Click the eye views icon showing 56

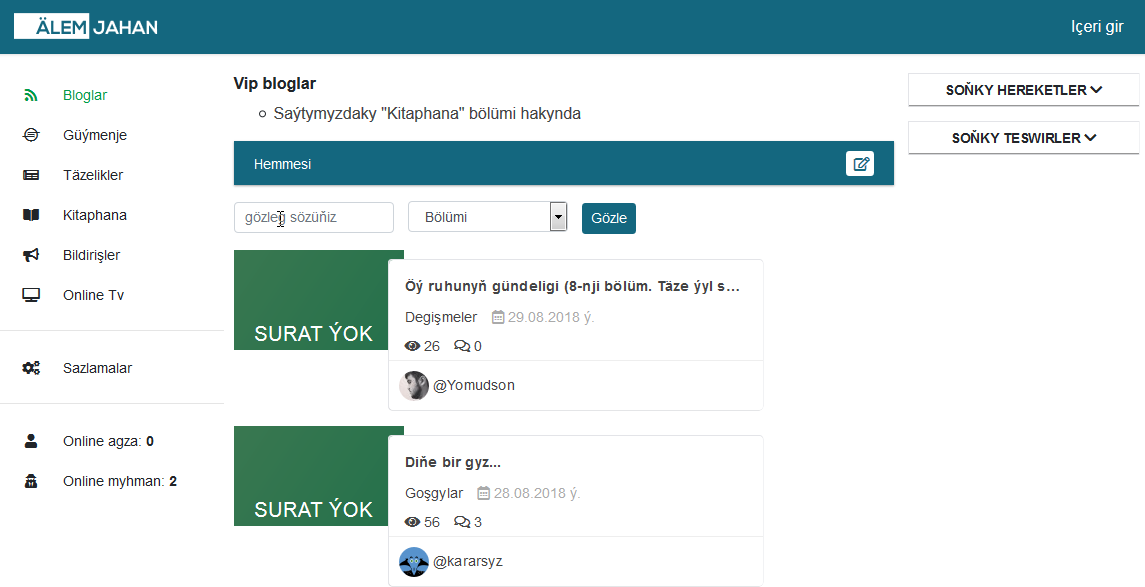pos(413,522)
